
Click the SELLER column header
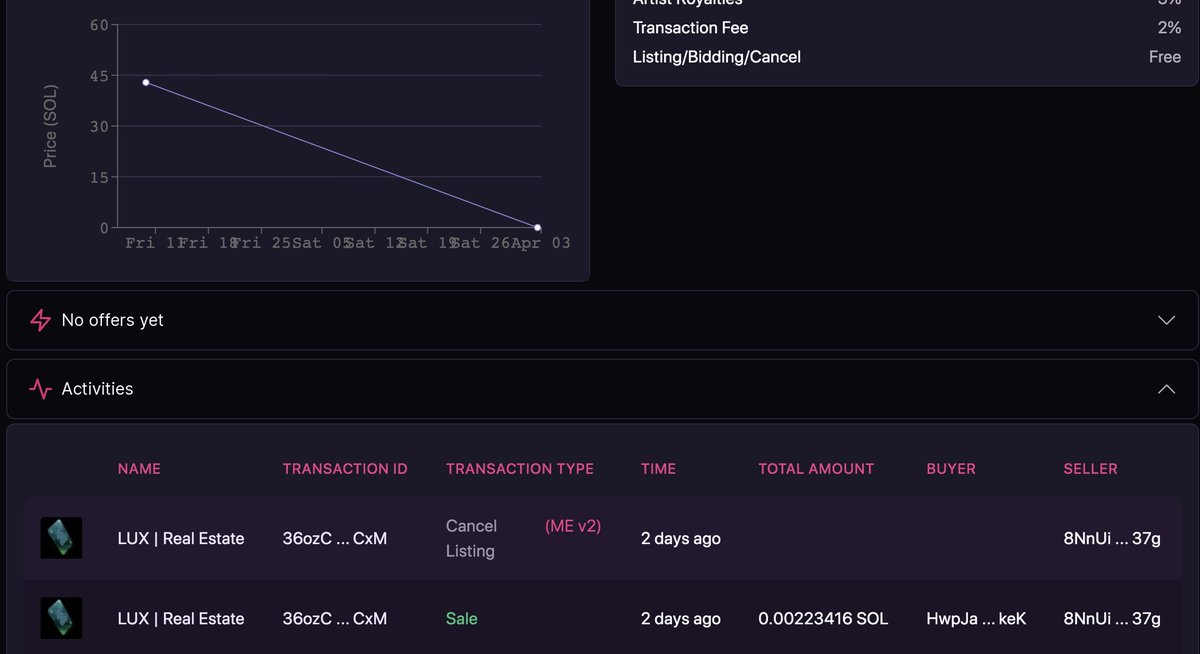click(x=1091, y=468)
